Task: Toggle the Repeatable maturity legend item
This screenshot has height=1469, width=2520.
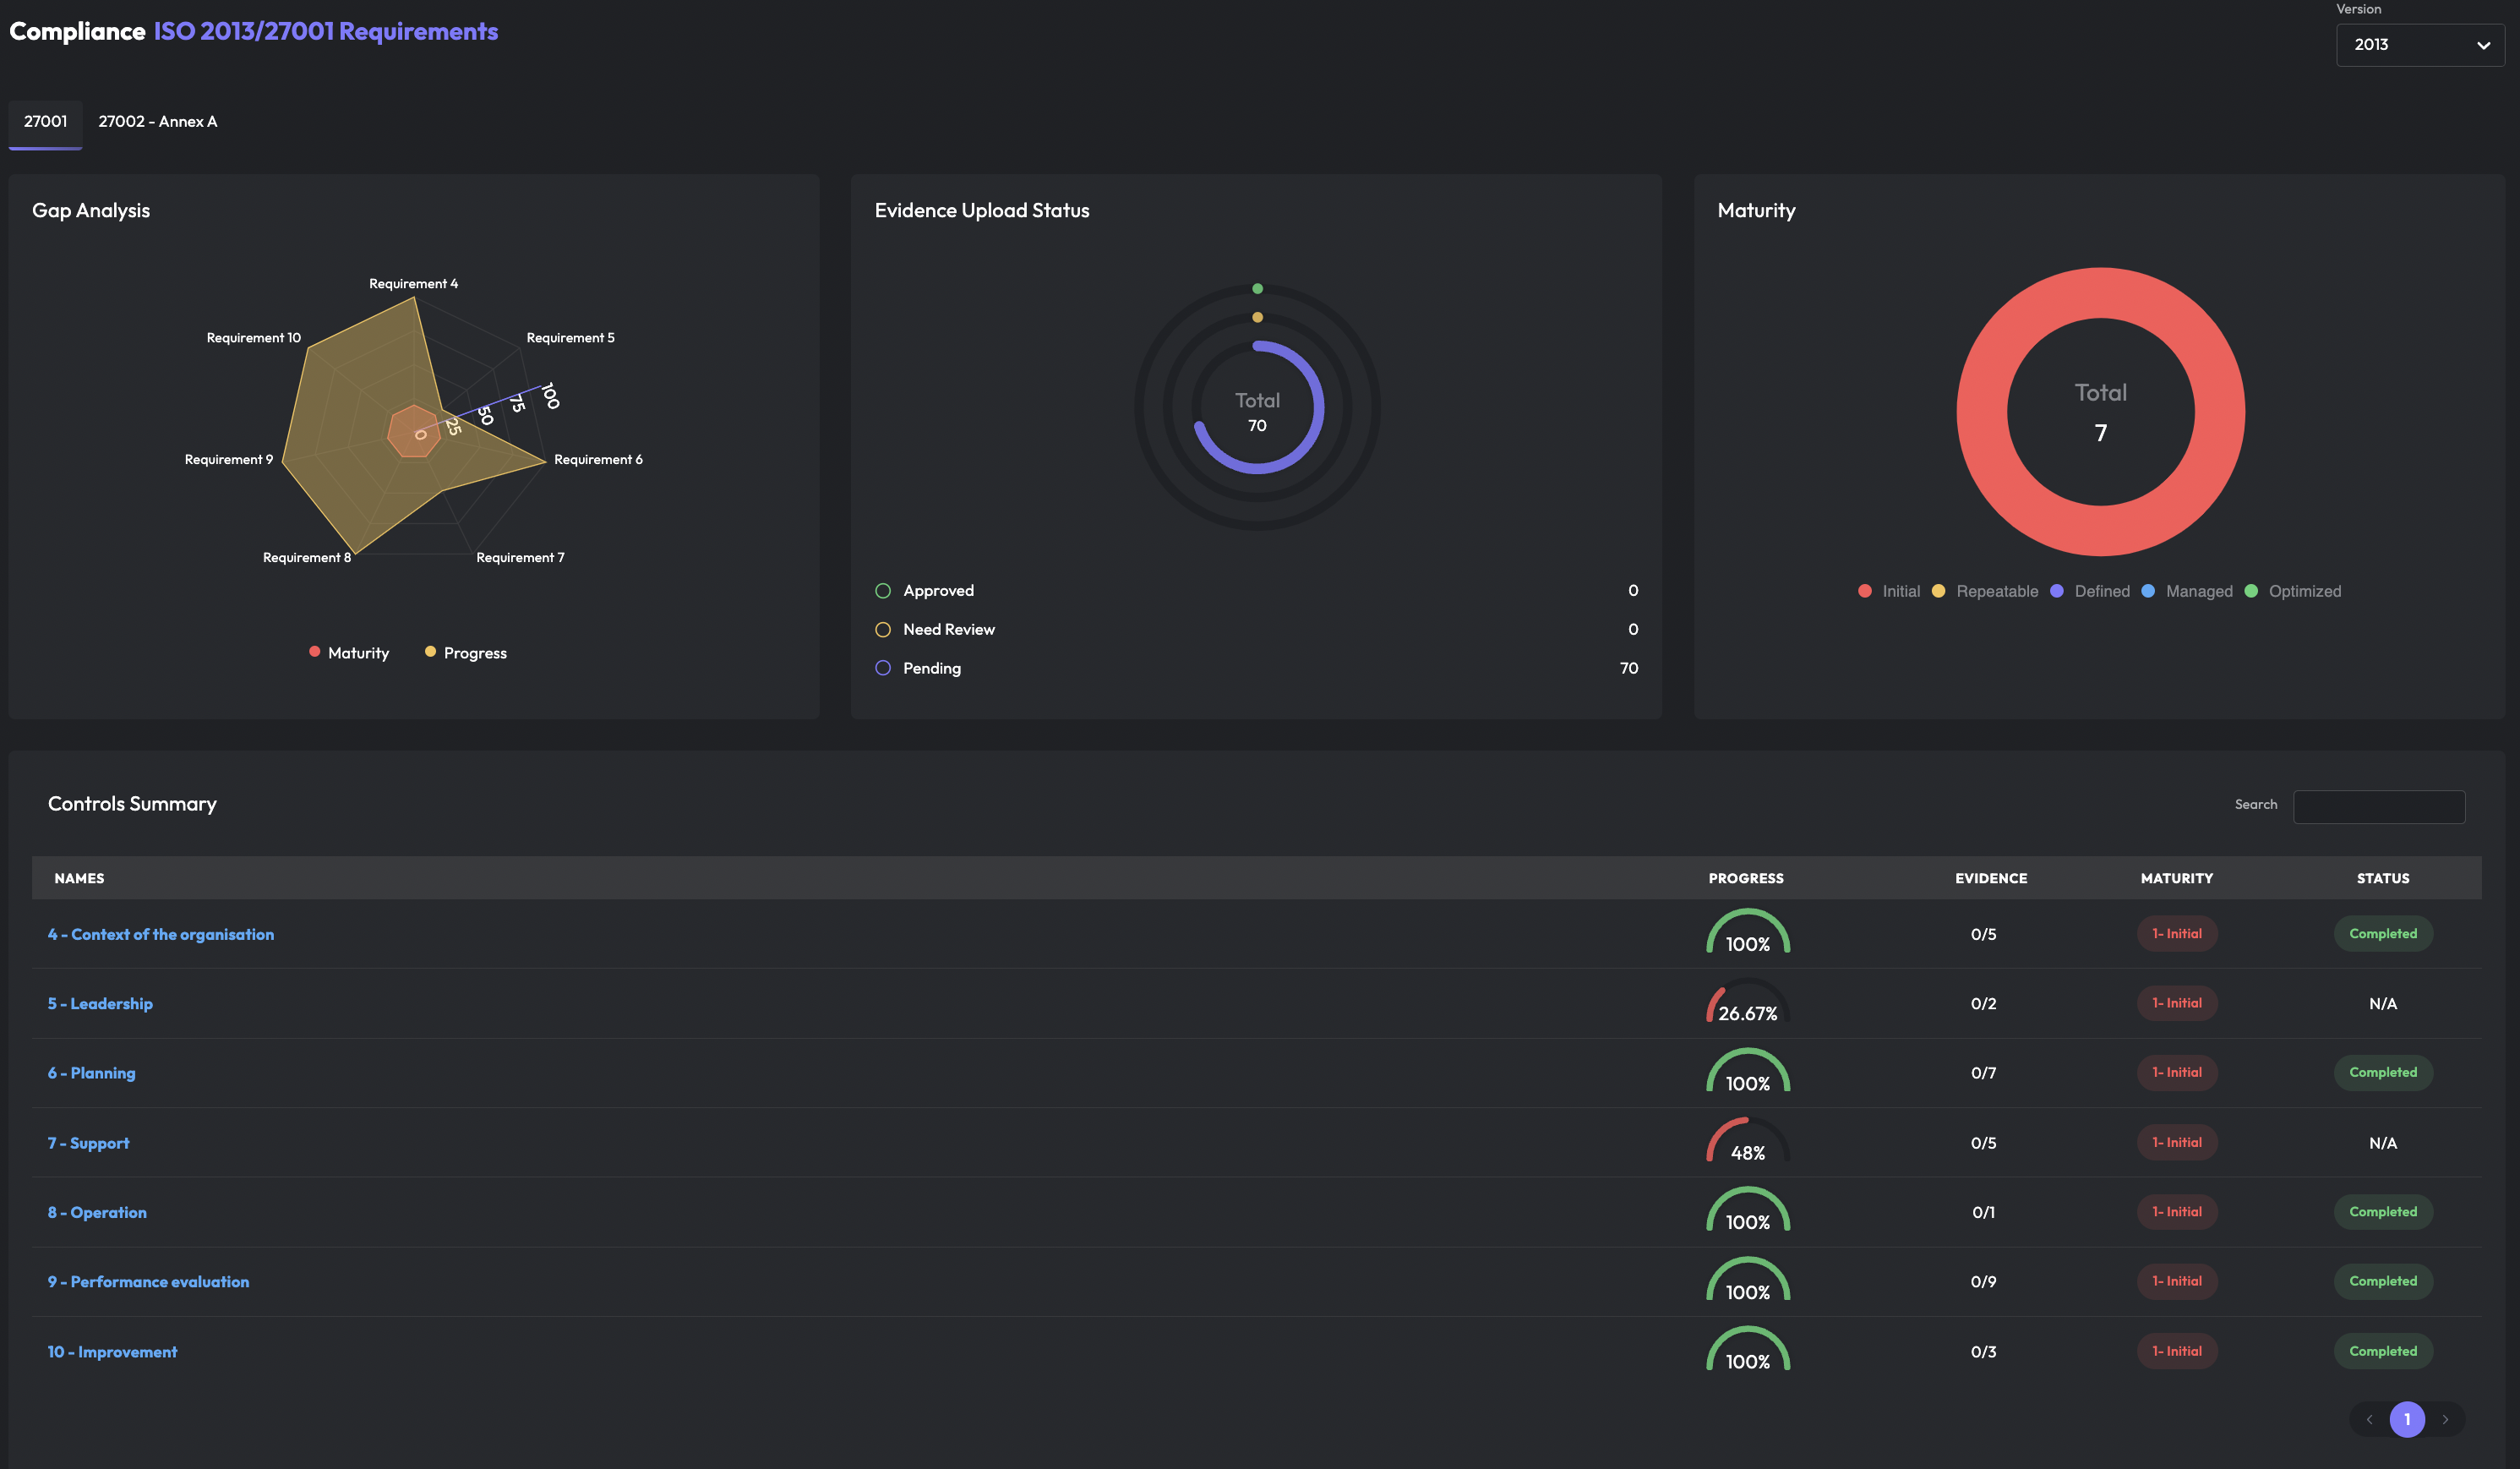Action: click(x=1985, y=591)
